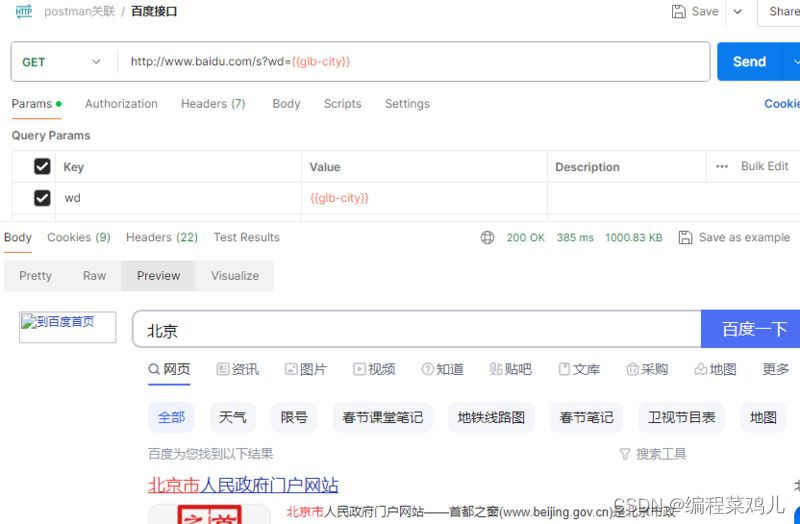Select the 网页 search tab
The width and height of the screenshot is (800, 524).
[169, 369]
